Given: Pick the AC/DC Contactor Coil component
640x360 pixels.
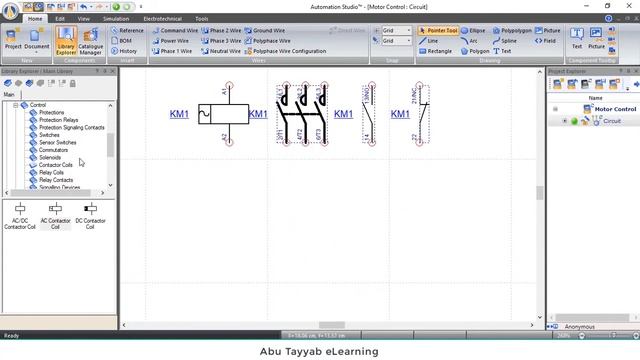Looking at the screenshot, I should tap(20, 216).
